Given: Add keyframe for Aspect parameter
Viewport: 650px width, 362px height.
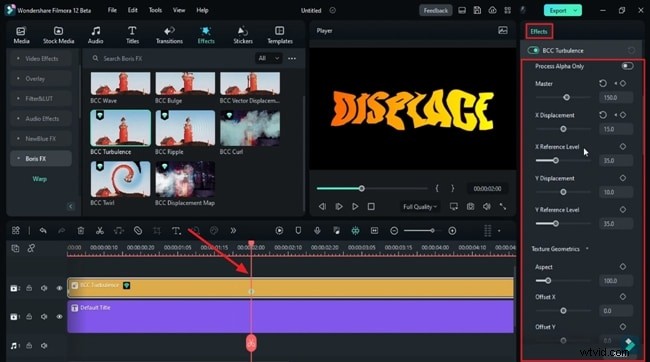Looking at the screenshot, I should click(623, 267).
